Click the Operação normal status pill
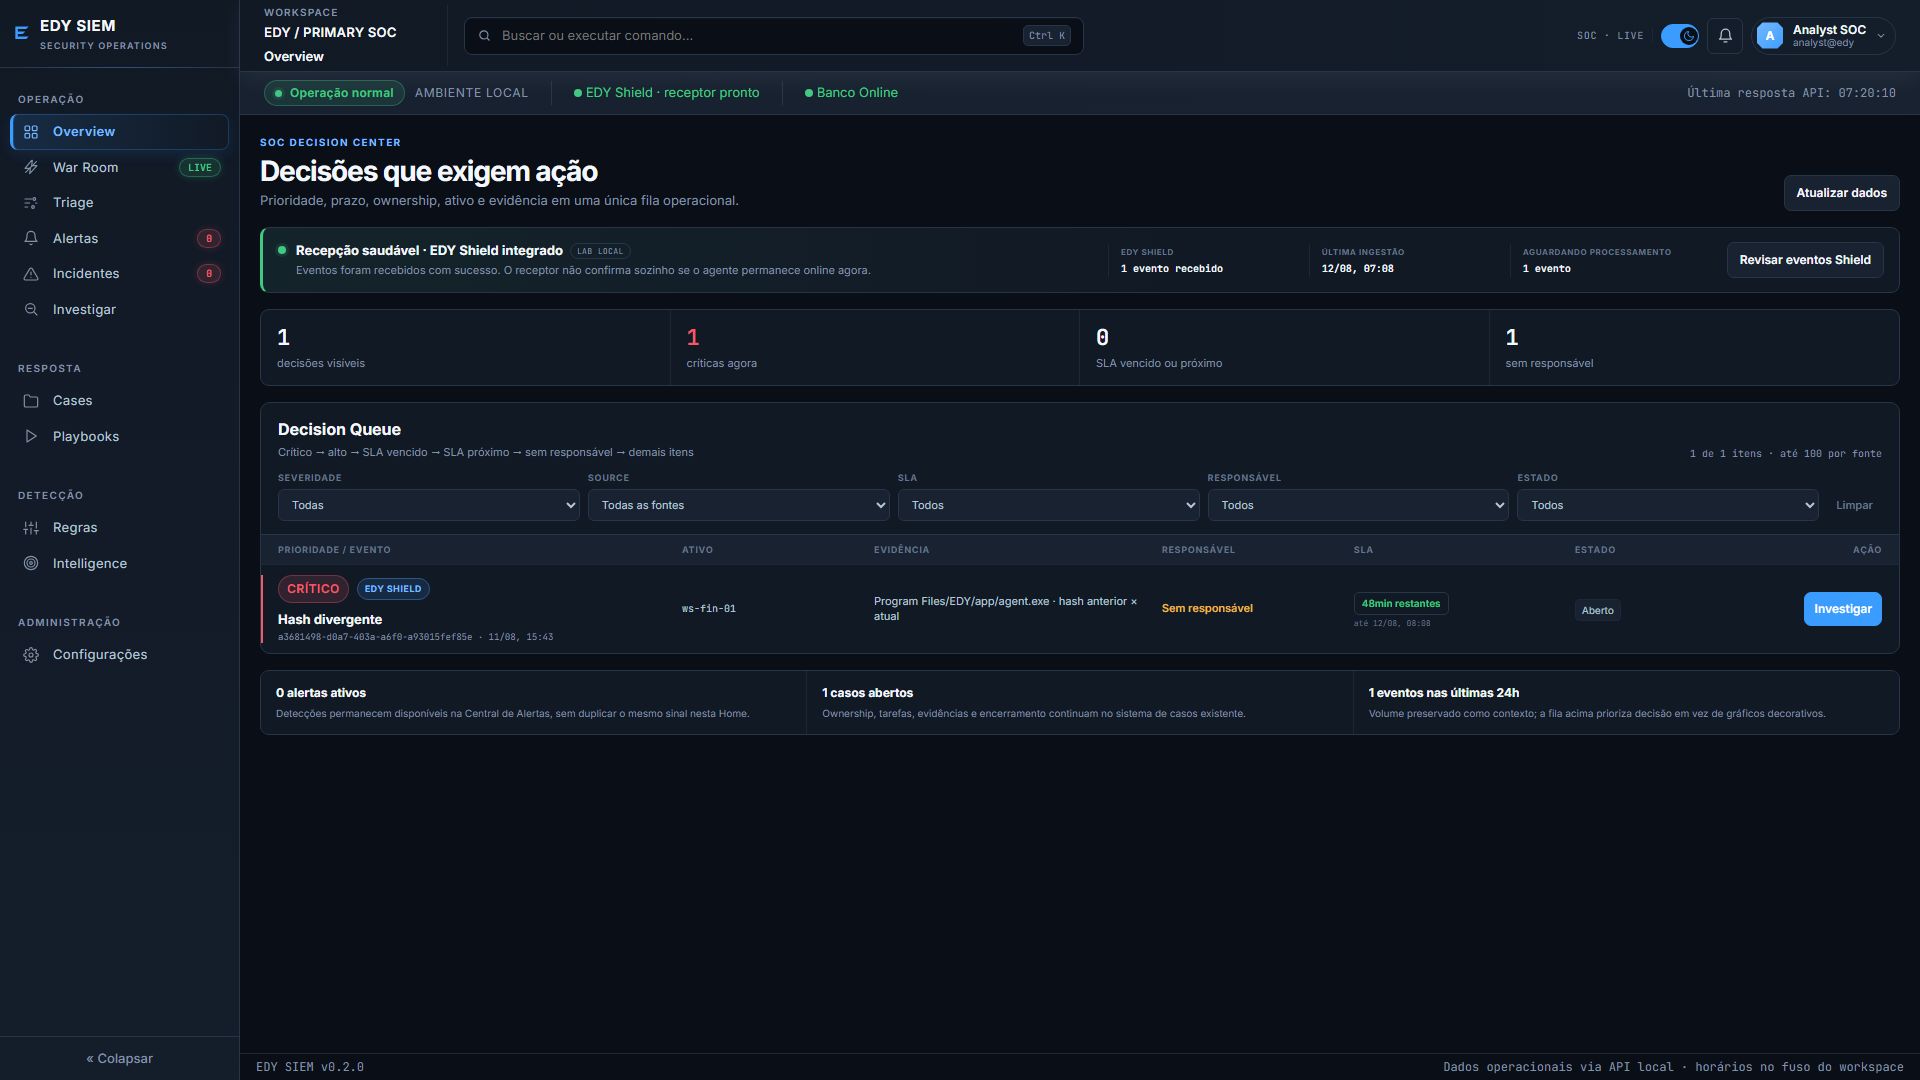 point(334,93)
